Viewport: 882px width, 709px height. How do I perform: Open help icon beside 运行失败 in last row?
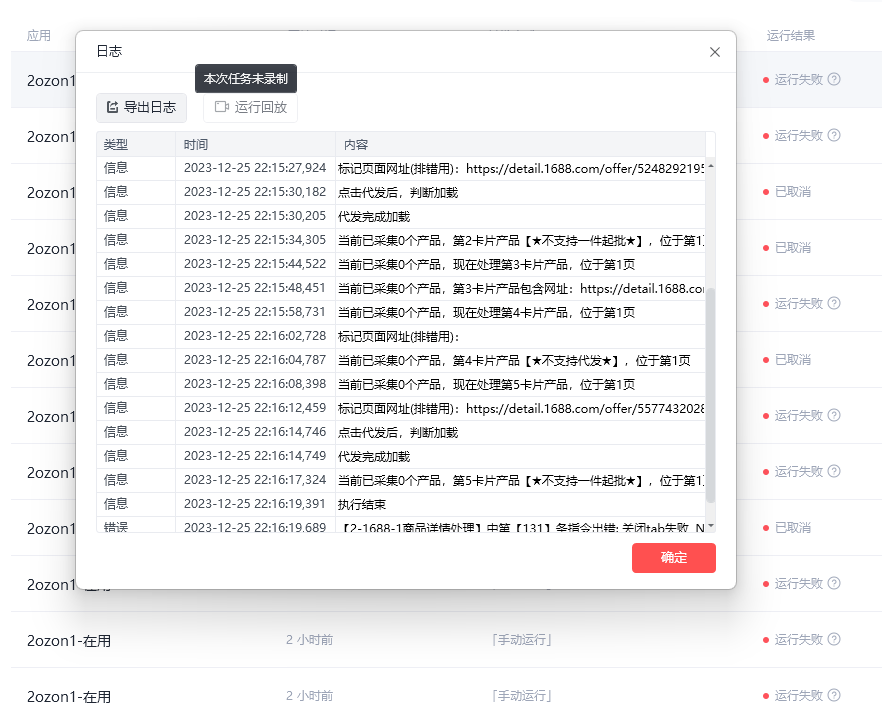pyautogui.click(x=834, y=695)
